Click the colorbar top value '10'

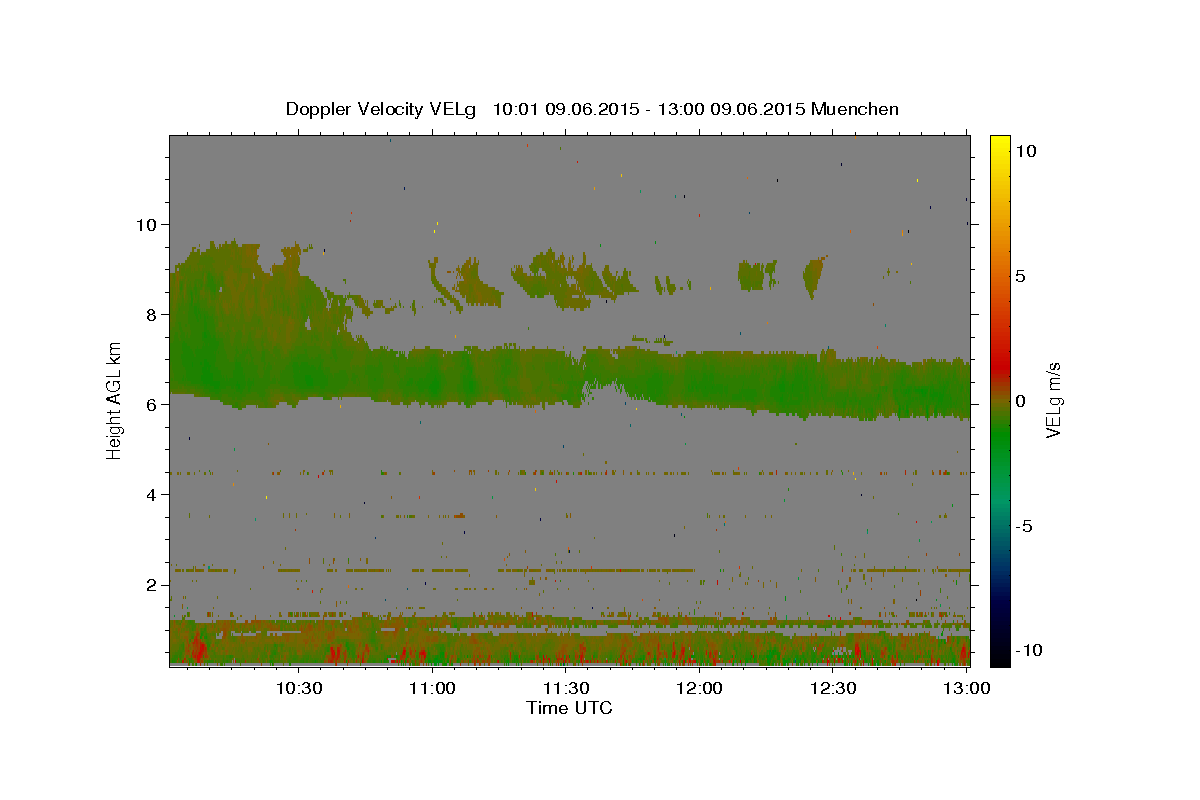[1025, 151]
